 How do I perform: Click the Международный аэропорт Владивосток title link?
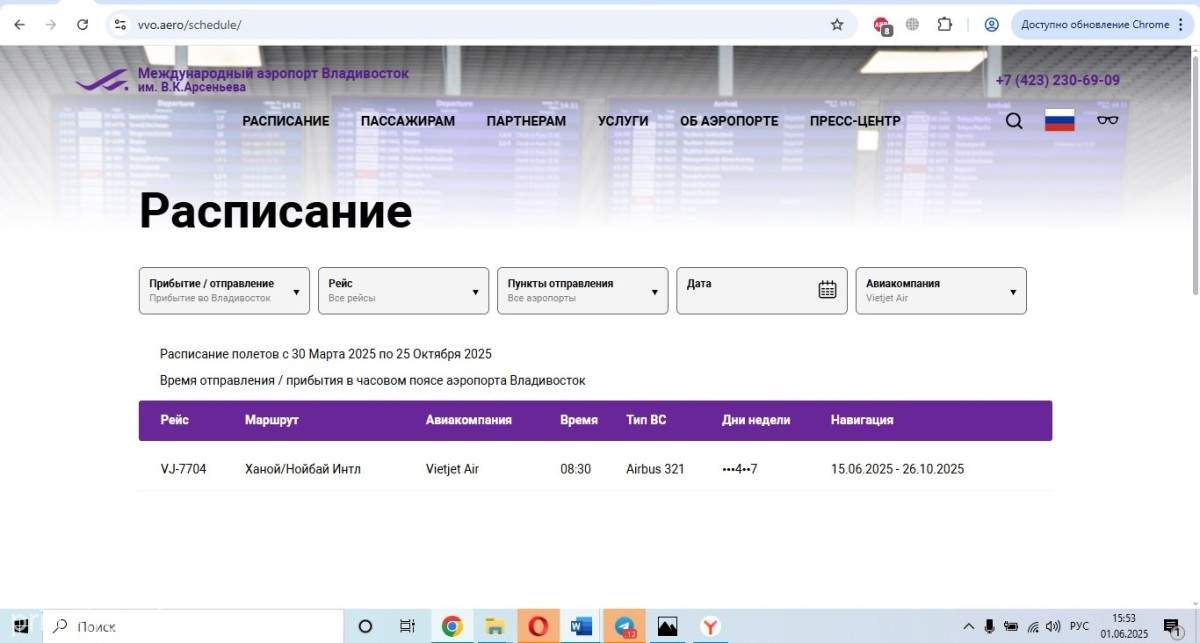pos(273,74)
